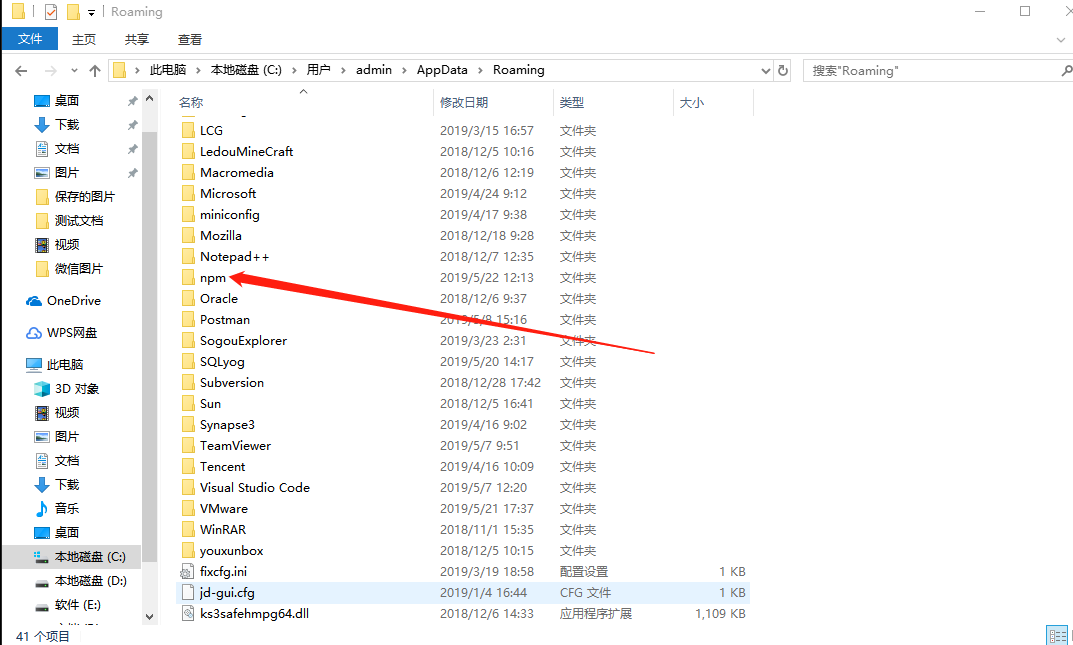
Task: Select 下载 in quick access sidebar
Action: coord(66,124)
